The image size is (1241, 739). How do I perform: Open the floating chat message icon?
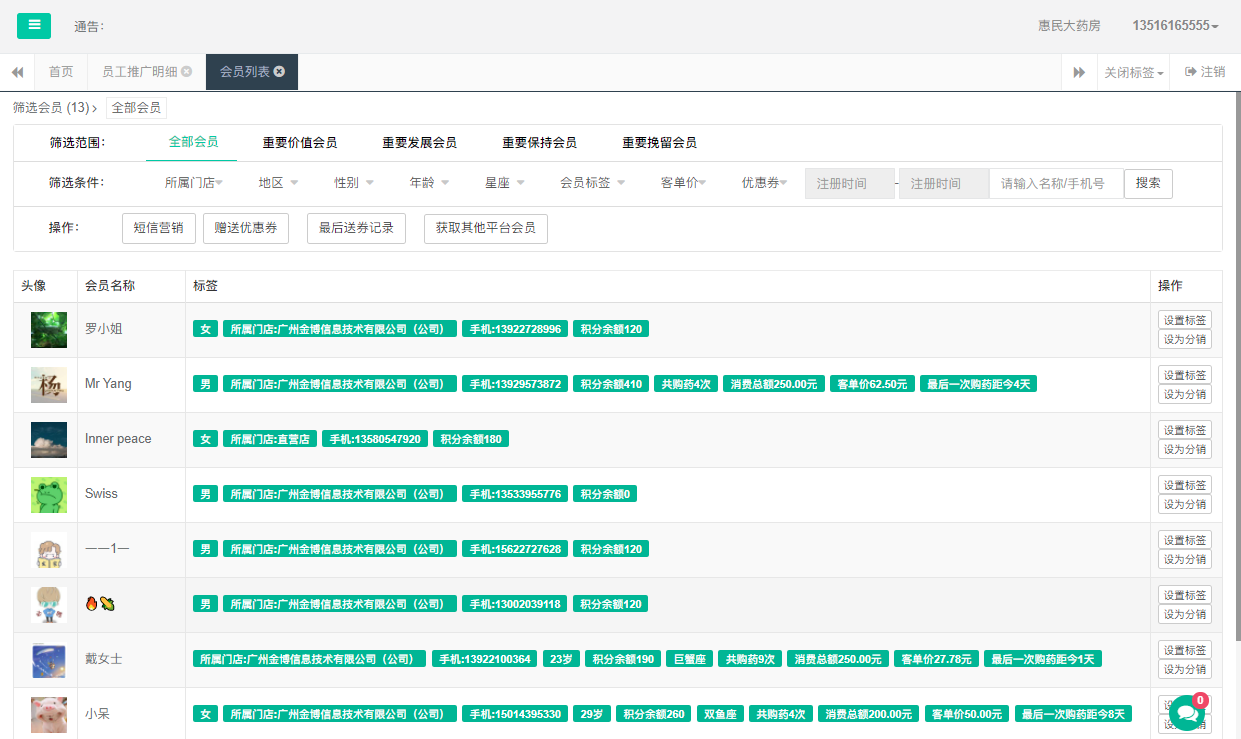point(1187,713)
